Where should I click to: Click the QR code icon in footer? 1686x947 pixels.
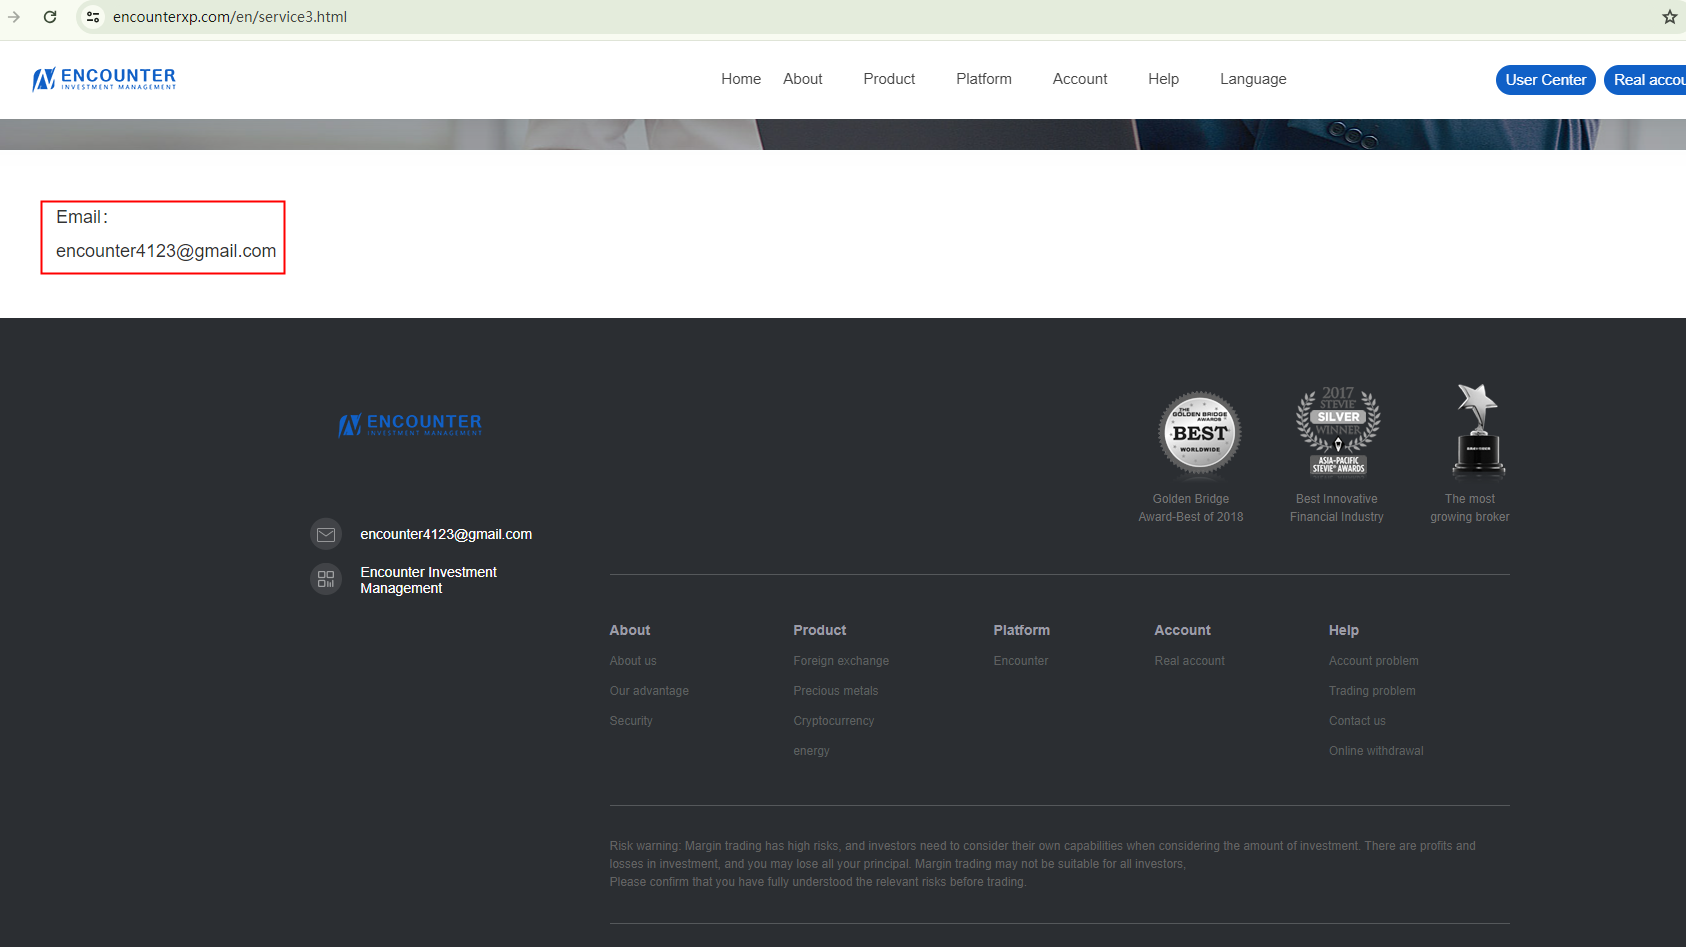pyautogui.click(x=326, y=579)
